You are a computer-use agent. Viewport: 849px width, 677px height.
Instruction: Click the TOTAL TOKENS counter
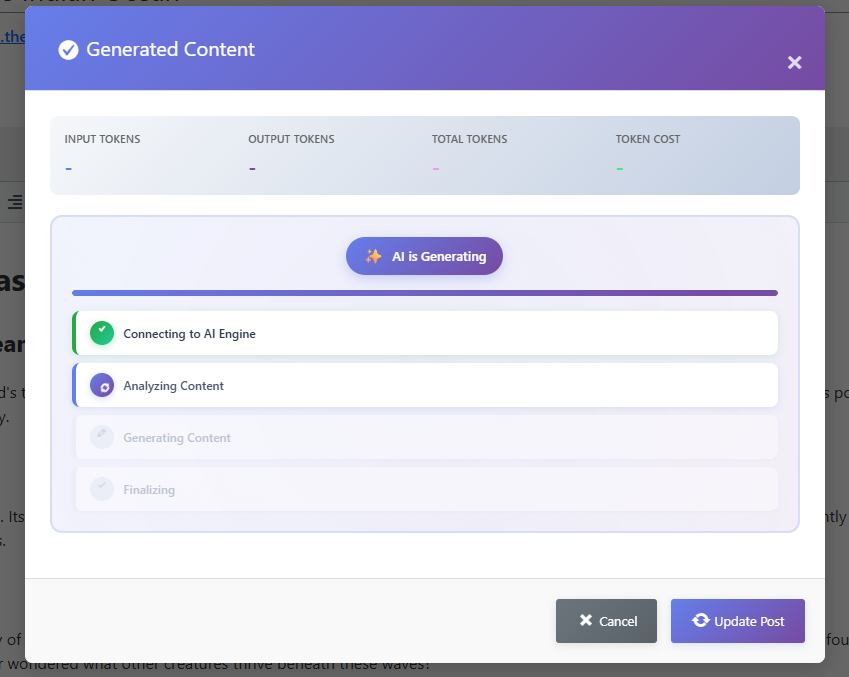click(435, 168)
